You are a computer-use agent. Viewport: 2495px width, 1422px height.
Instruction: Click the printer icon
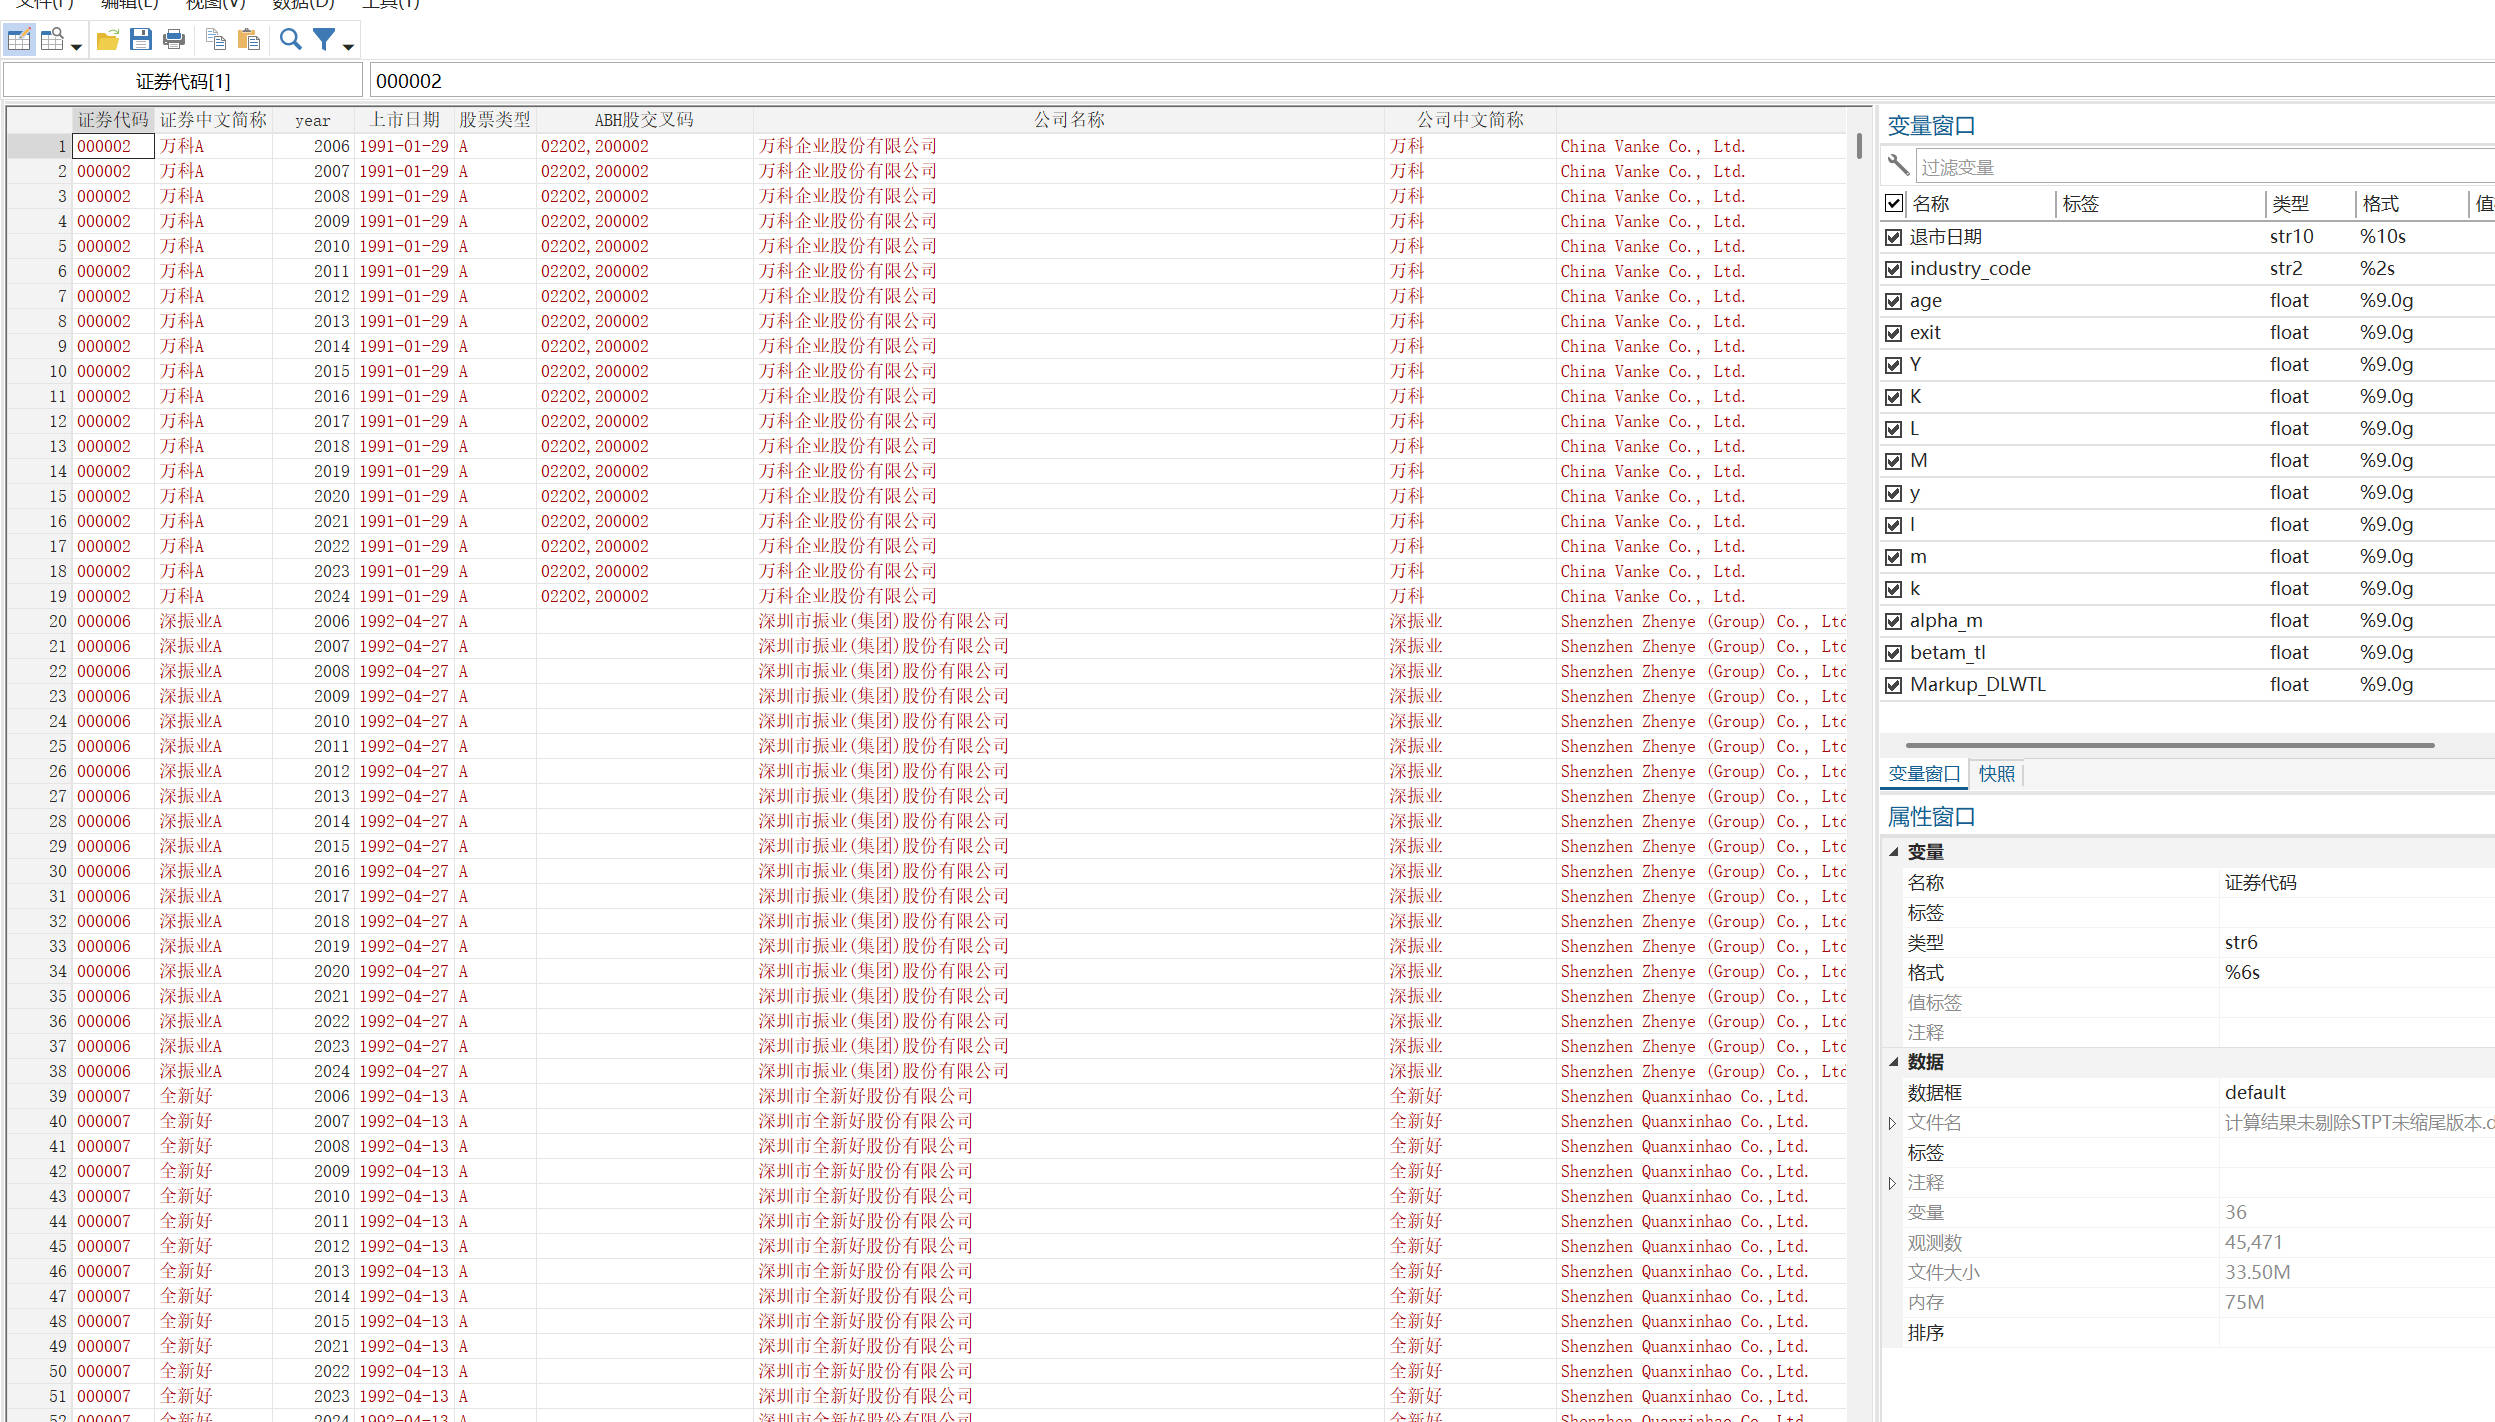tap(174, 40)
